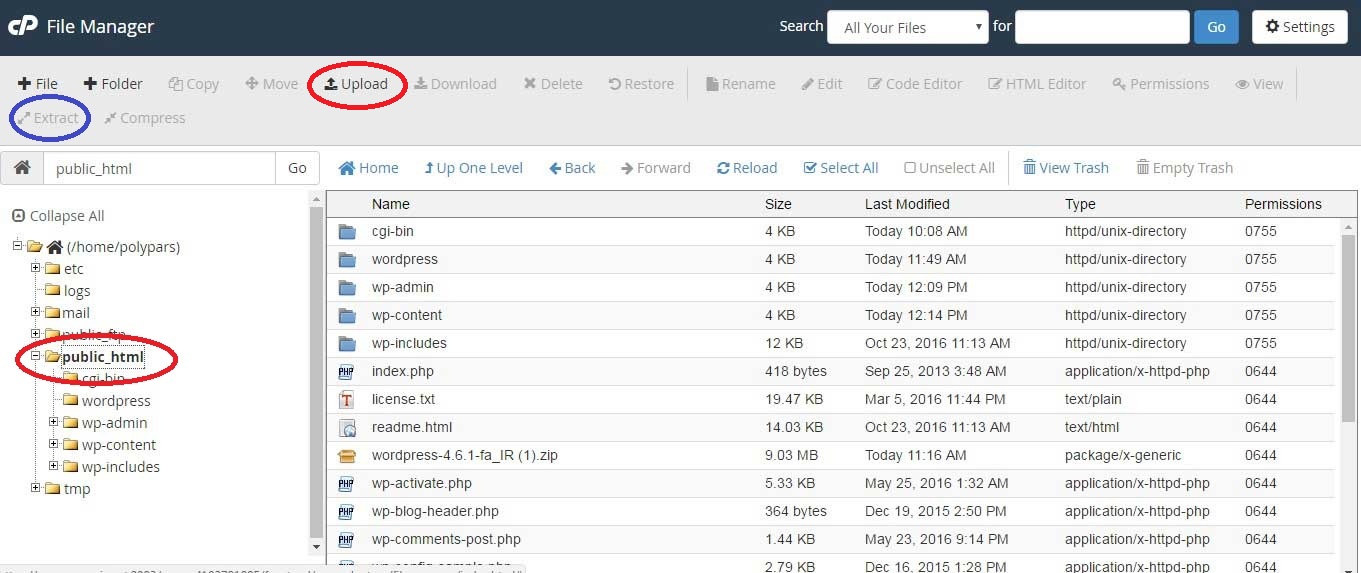Click the Copy toolbar button
Screen dimensions: 1361x573
194,84
